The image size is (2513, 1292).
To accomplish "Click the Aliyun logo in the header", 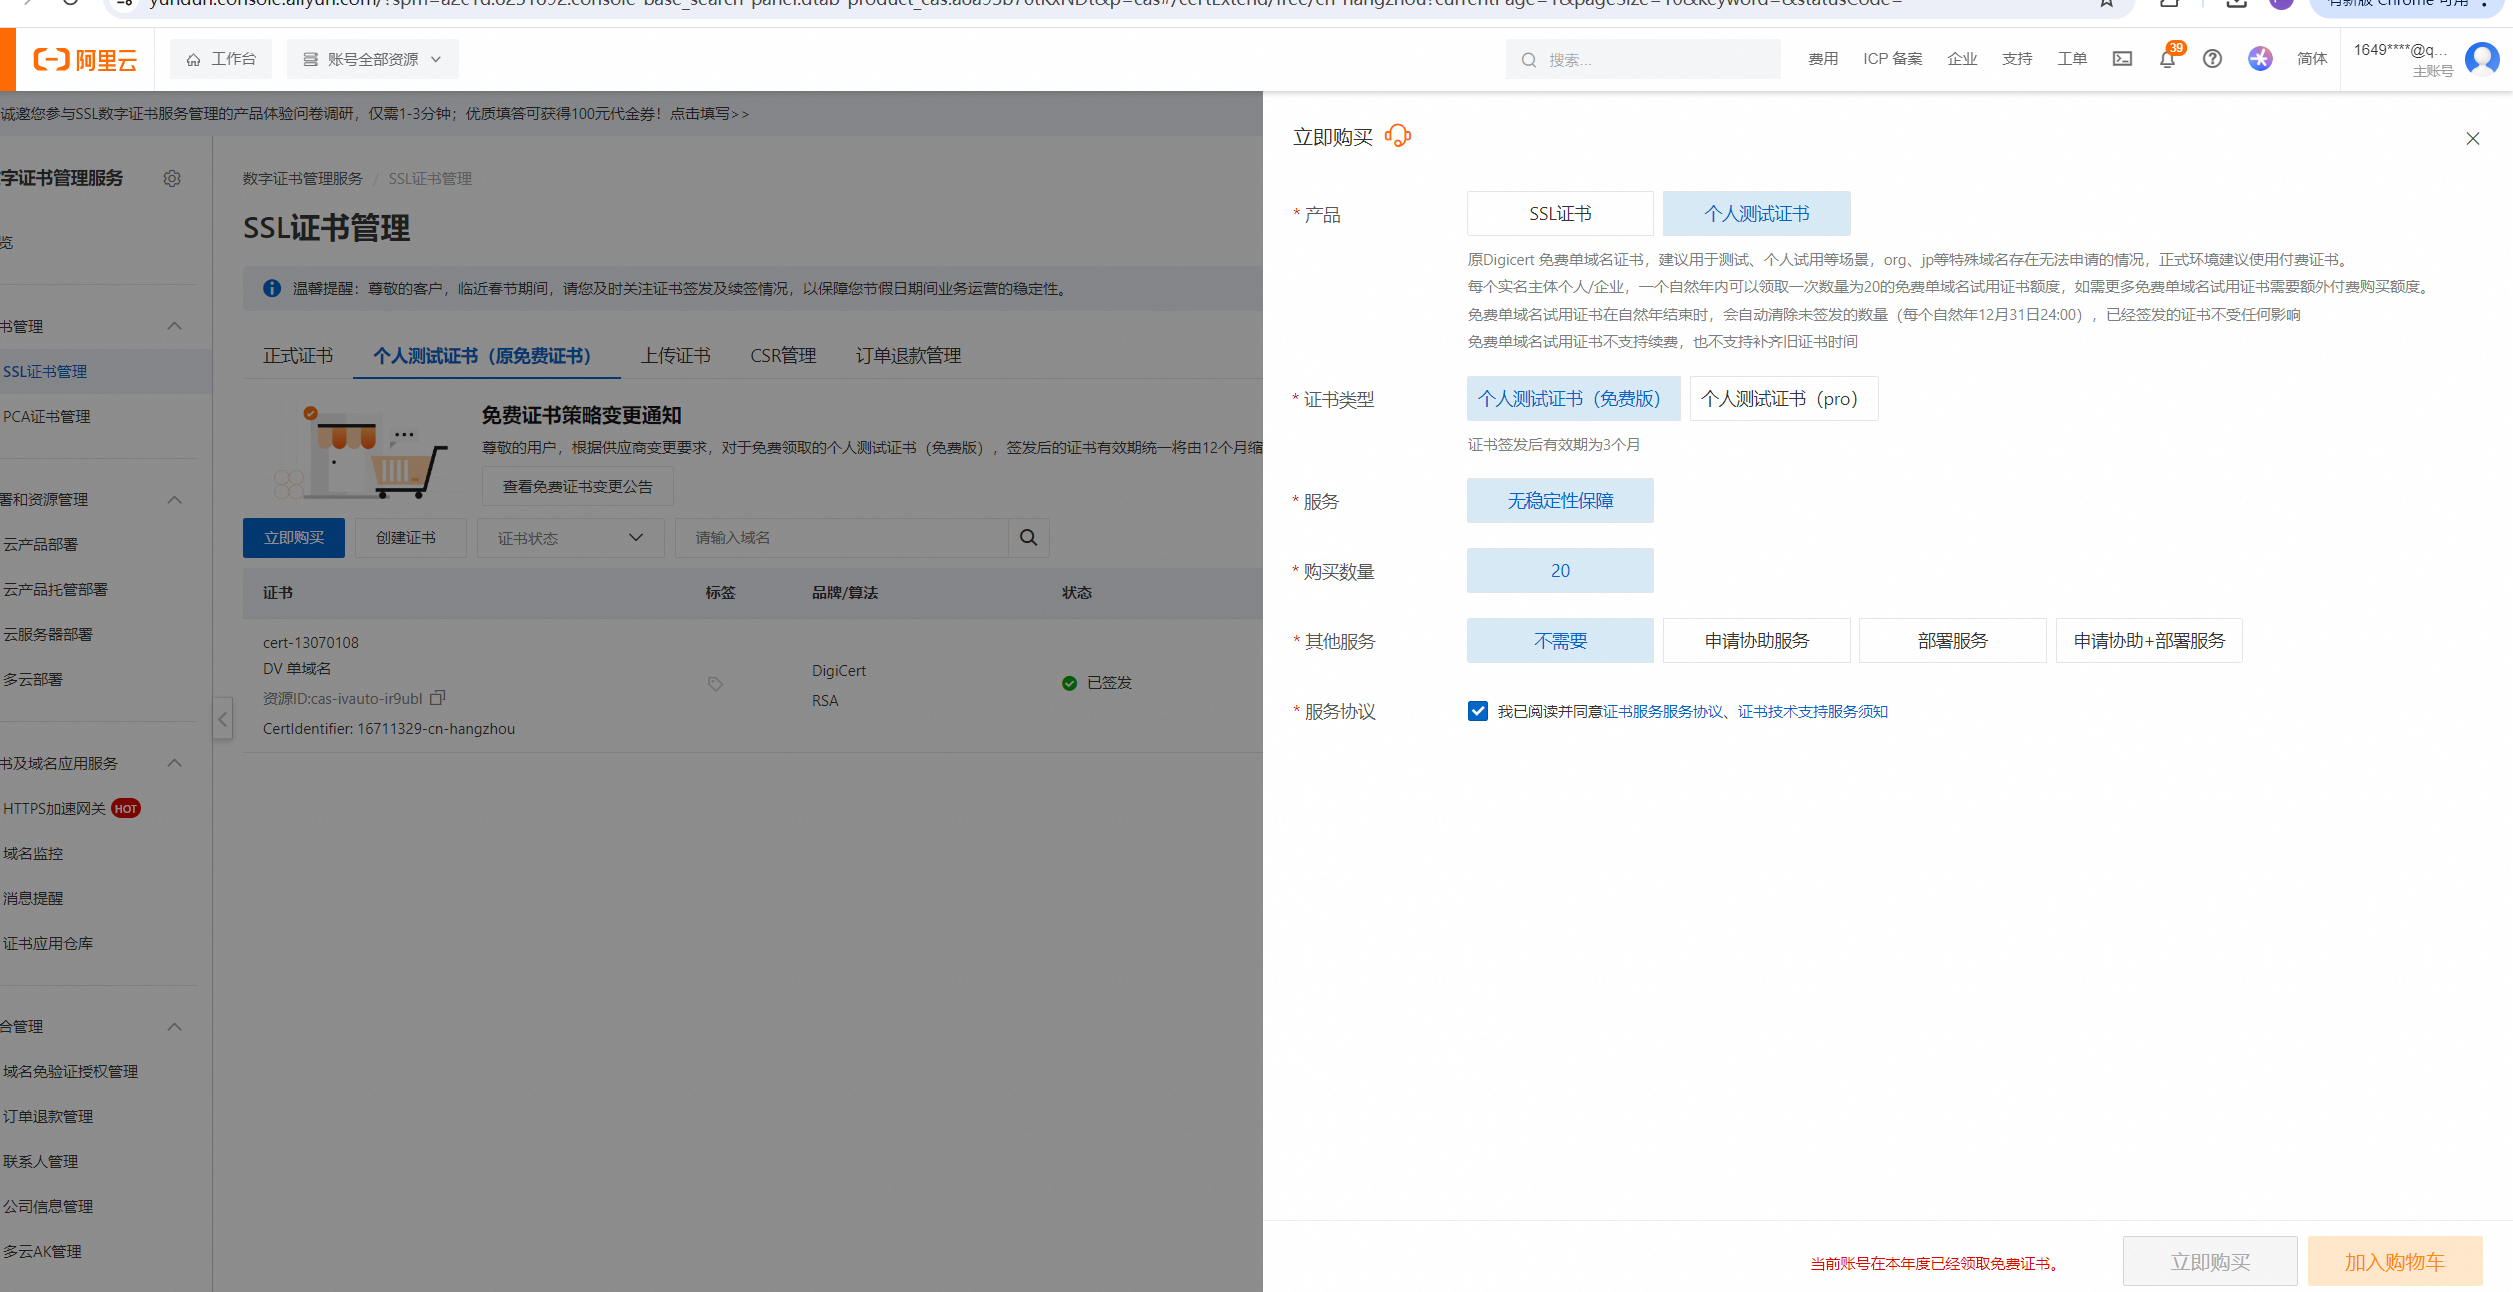I will pos(85,60).
